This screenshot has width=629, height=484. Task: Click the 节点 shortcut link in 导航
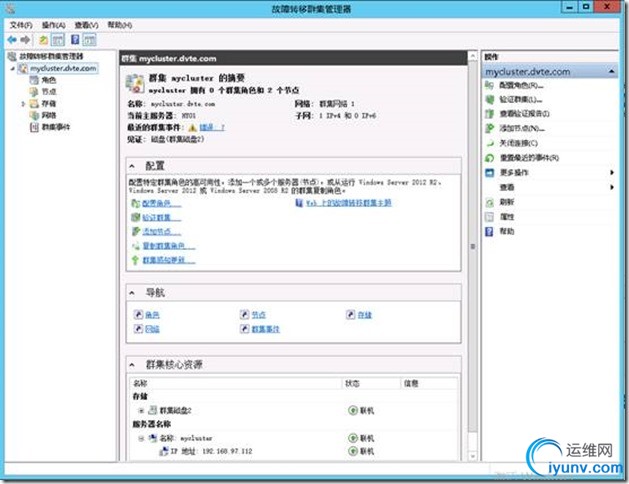click(x=259, y=315)
